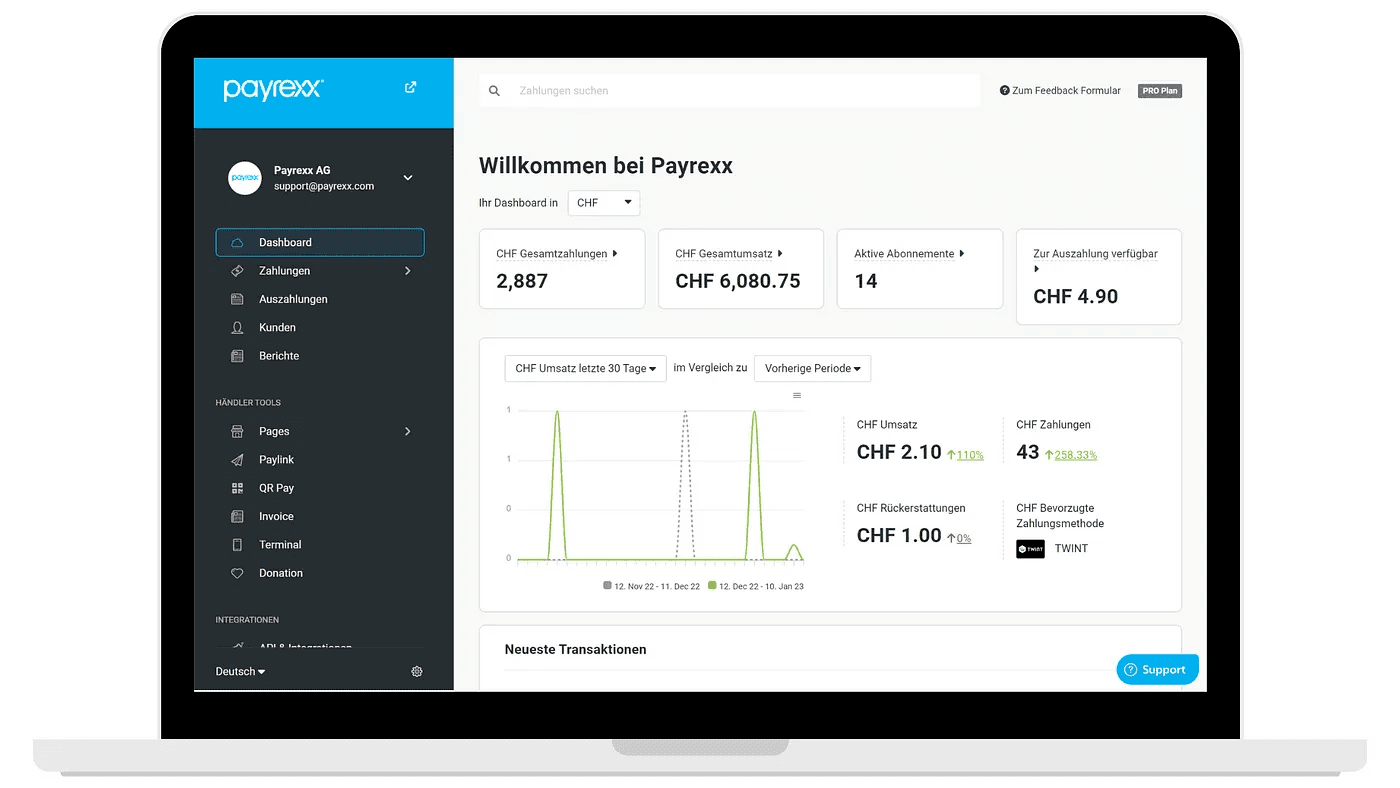1400x788 pixels.
Task: Click the Paylink paper plane icon
Action: [237, 460]
